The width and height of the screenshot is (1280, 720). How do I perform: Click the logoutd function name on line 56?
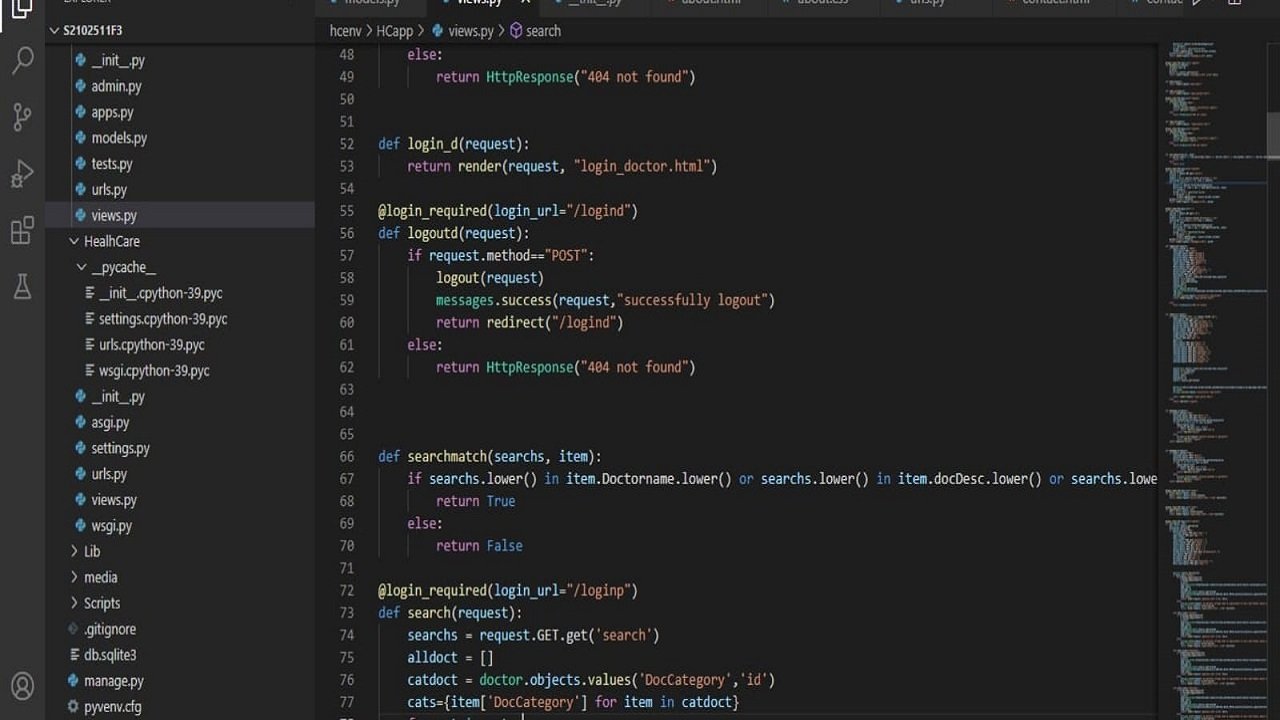pyautogui.click(x=432, y=233)
